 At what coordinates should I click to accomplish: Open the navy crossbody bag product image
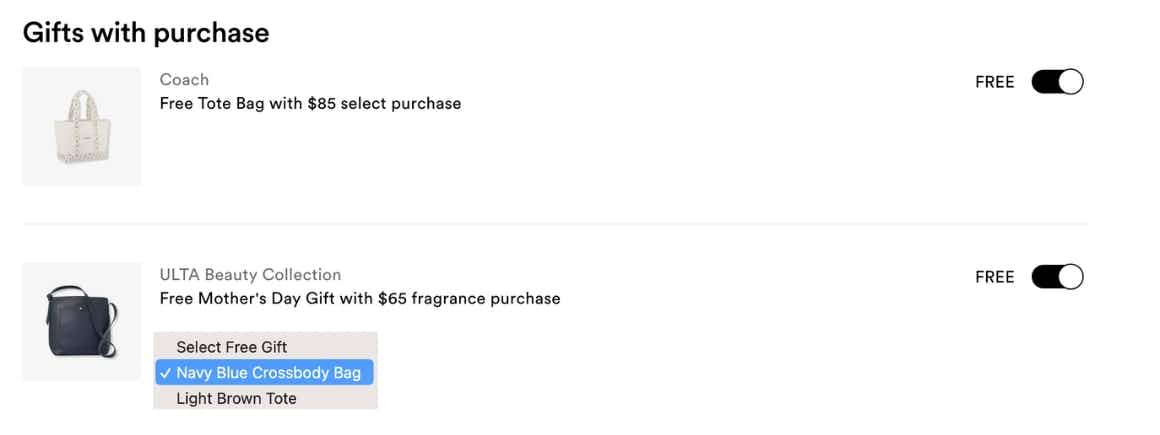point(82,321)
